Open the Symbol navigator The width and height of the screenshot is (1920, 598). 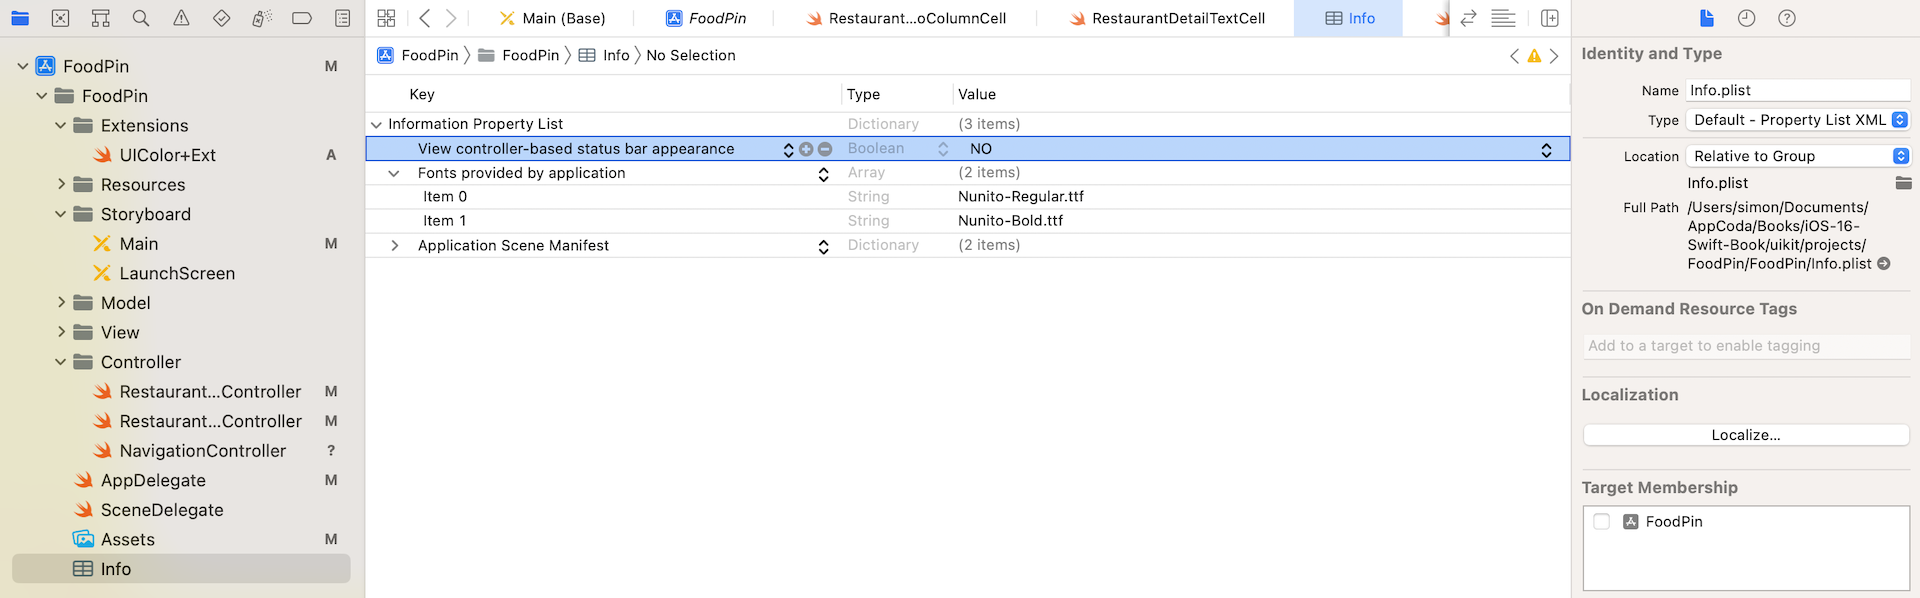(100, 18)
